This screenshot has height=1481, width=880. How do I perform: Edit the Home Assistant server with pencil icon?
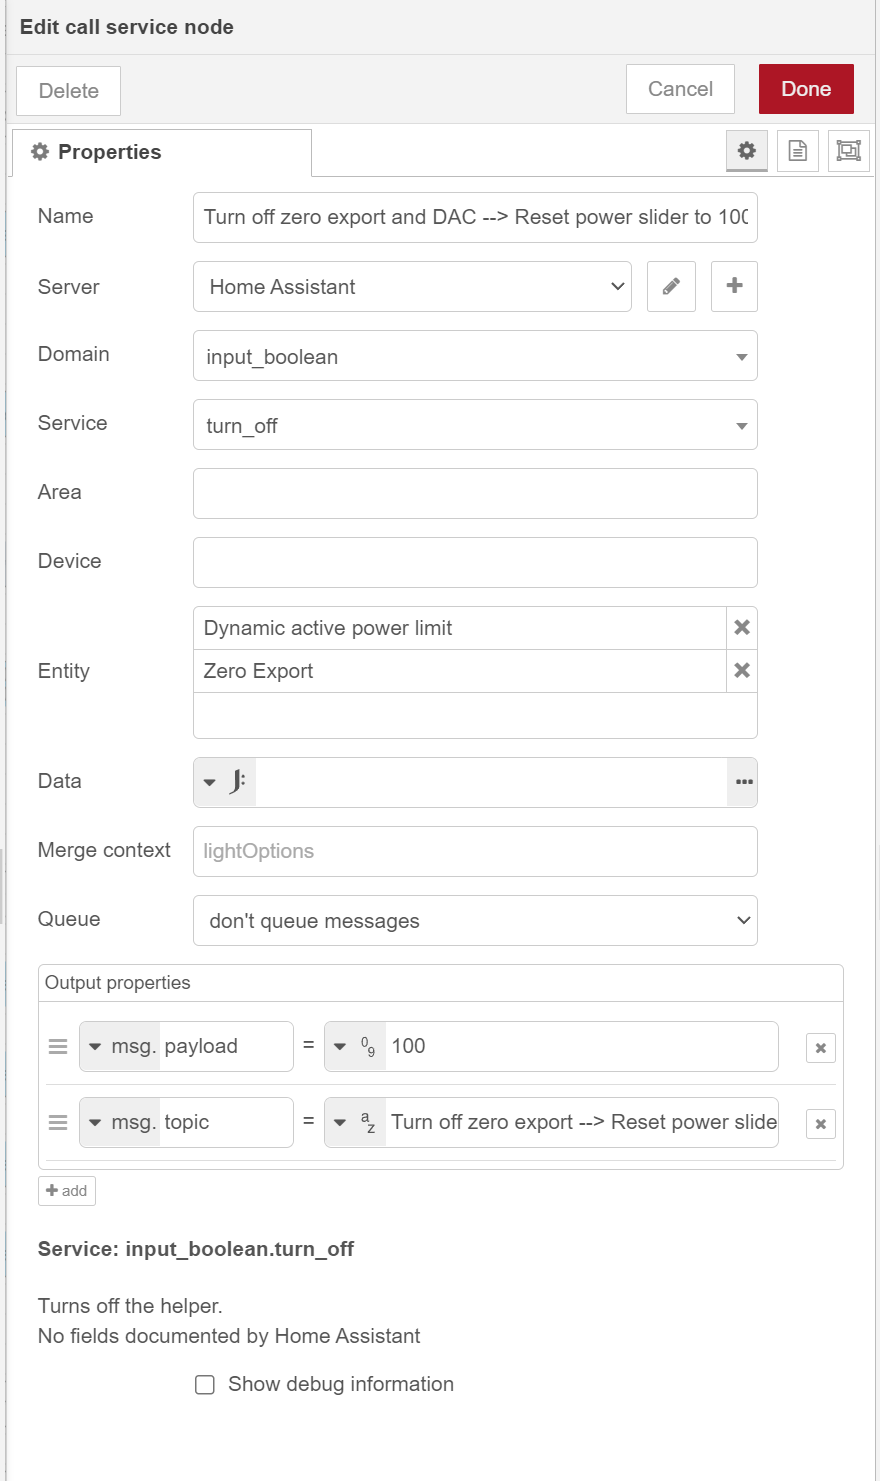[x=671, y=287]
